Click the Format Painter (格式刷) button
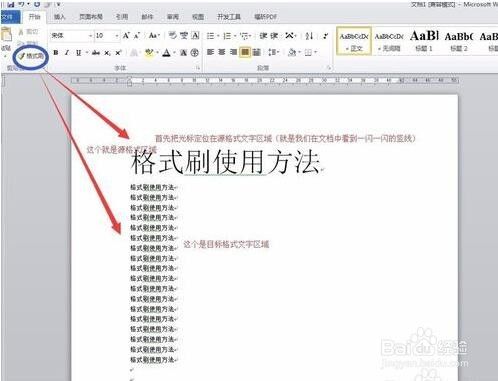Image resolution: width=498 pixels, height=381 pixels. point(31,56)
